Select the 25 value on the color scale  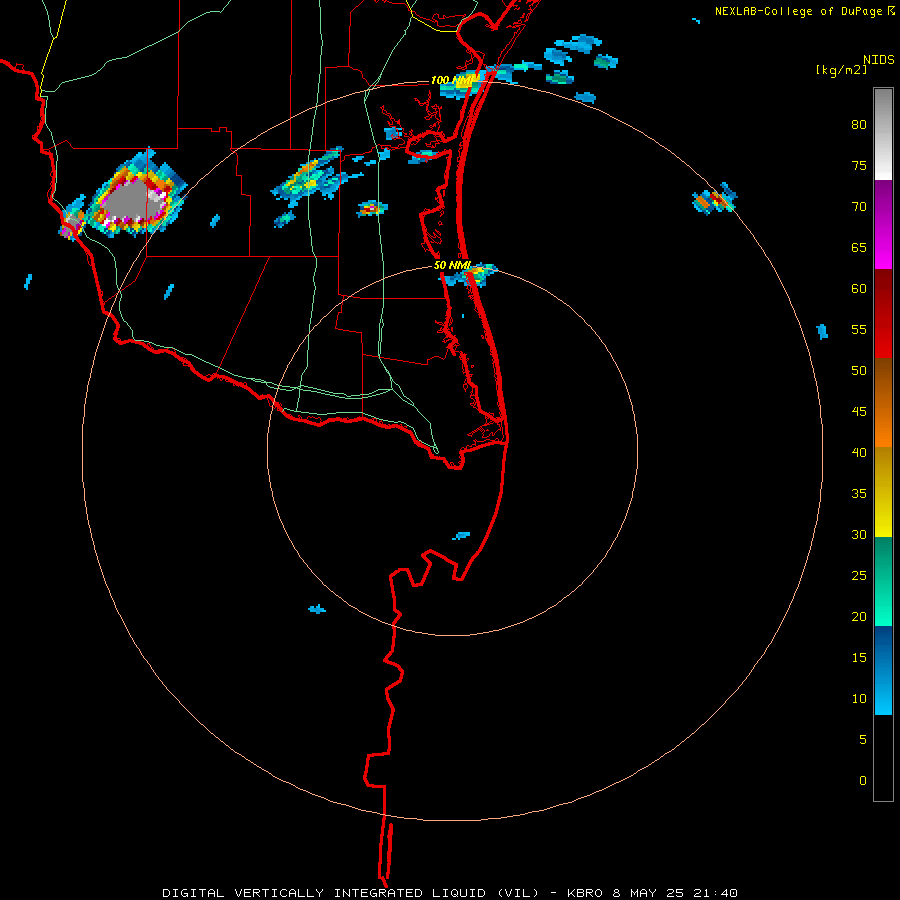click(859, 575)
